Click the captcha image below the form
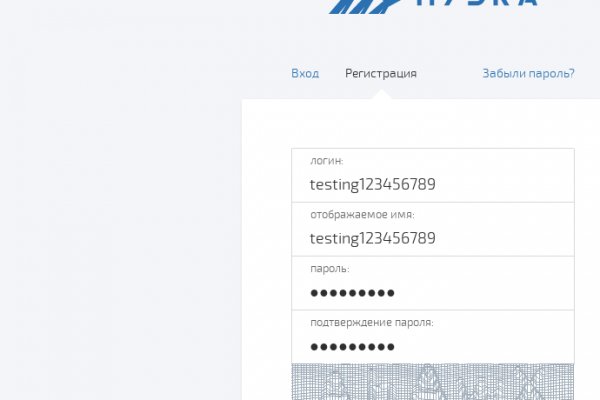Viewport: 600px width, 400px height. point(432,382)
